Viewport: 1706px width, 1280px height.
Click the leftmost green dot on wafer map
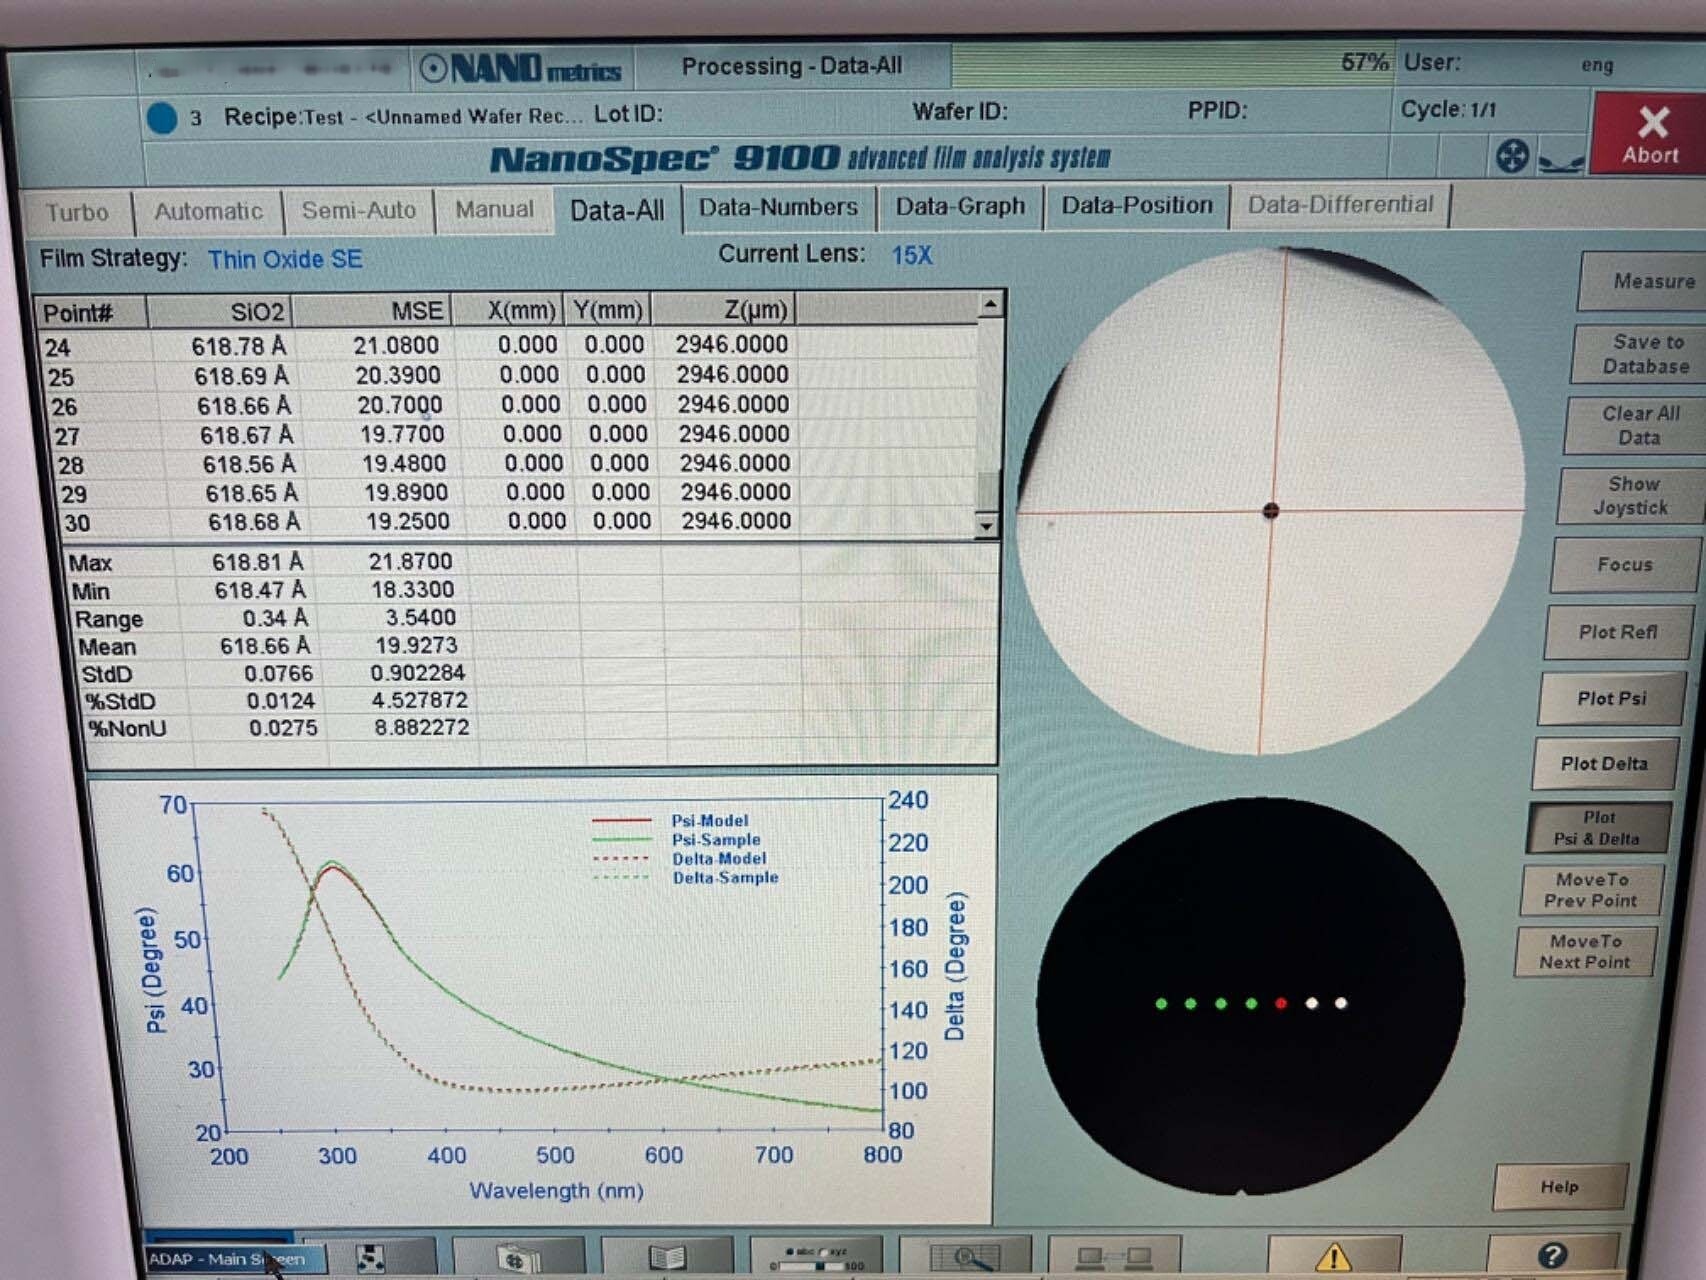[x=1161, y=1003]
